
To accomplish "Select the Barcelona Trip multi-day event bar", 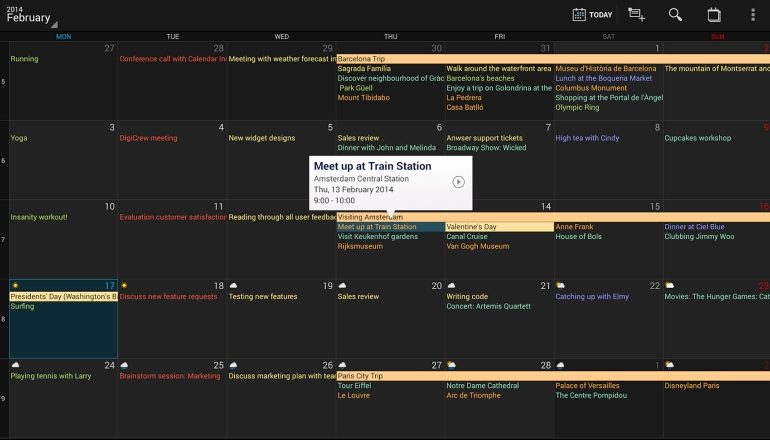I will tap(552, 59).
